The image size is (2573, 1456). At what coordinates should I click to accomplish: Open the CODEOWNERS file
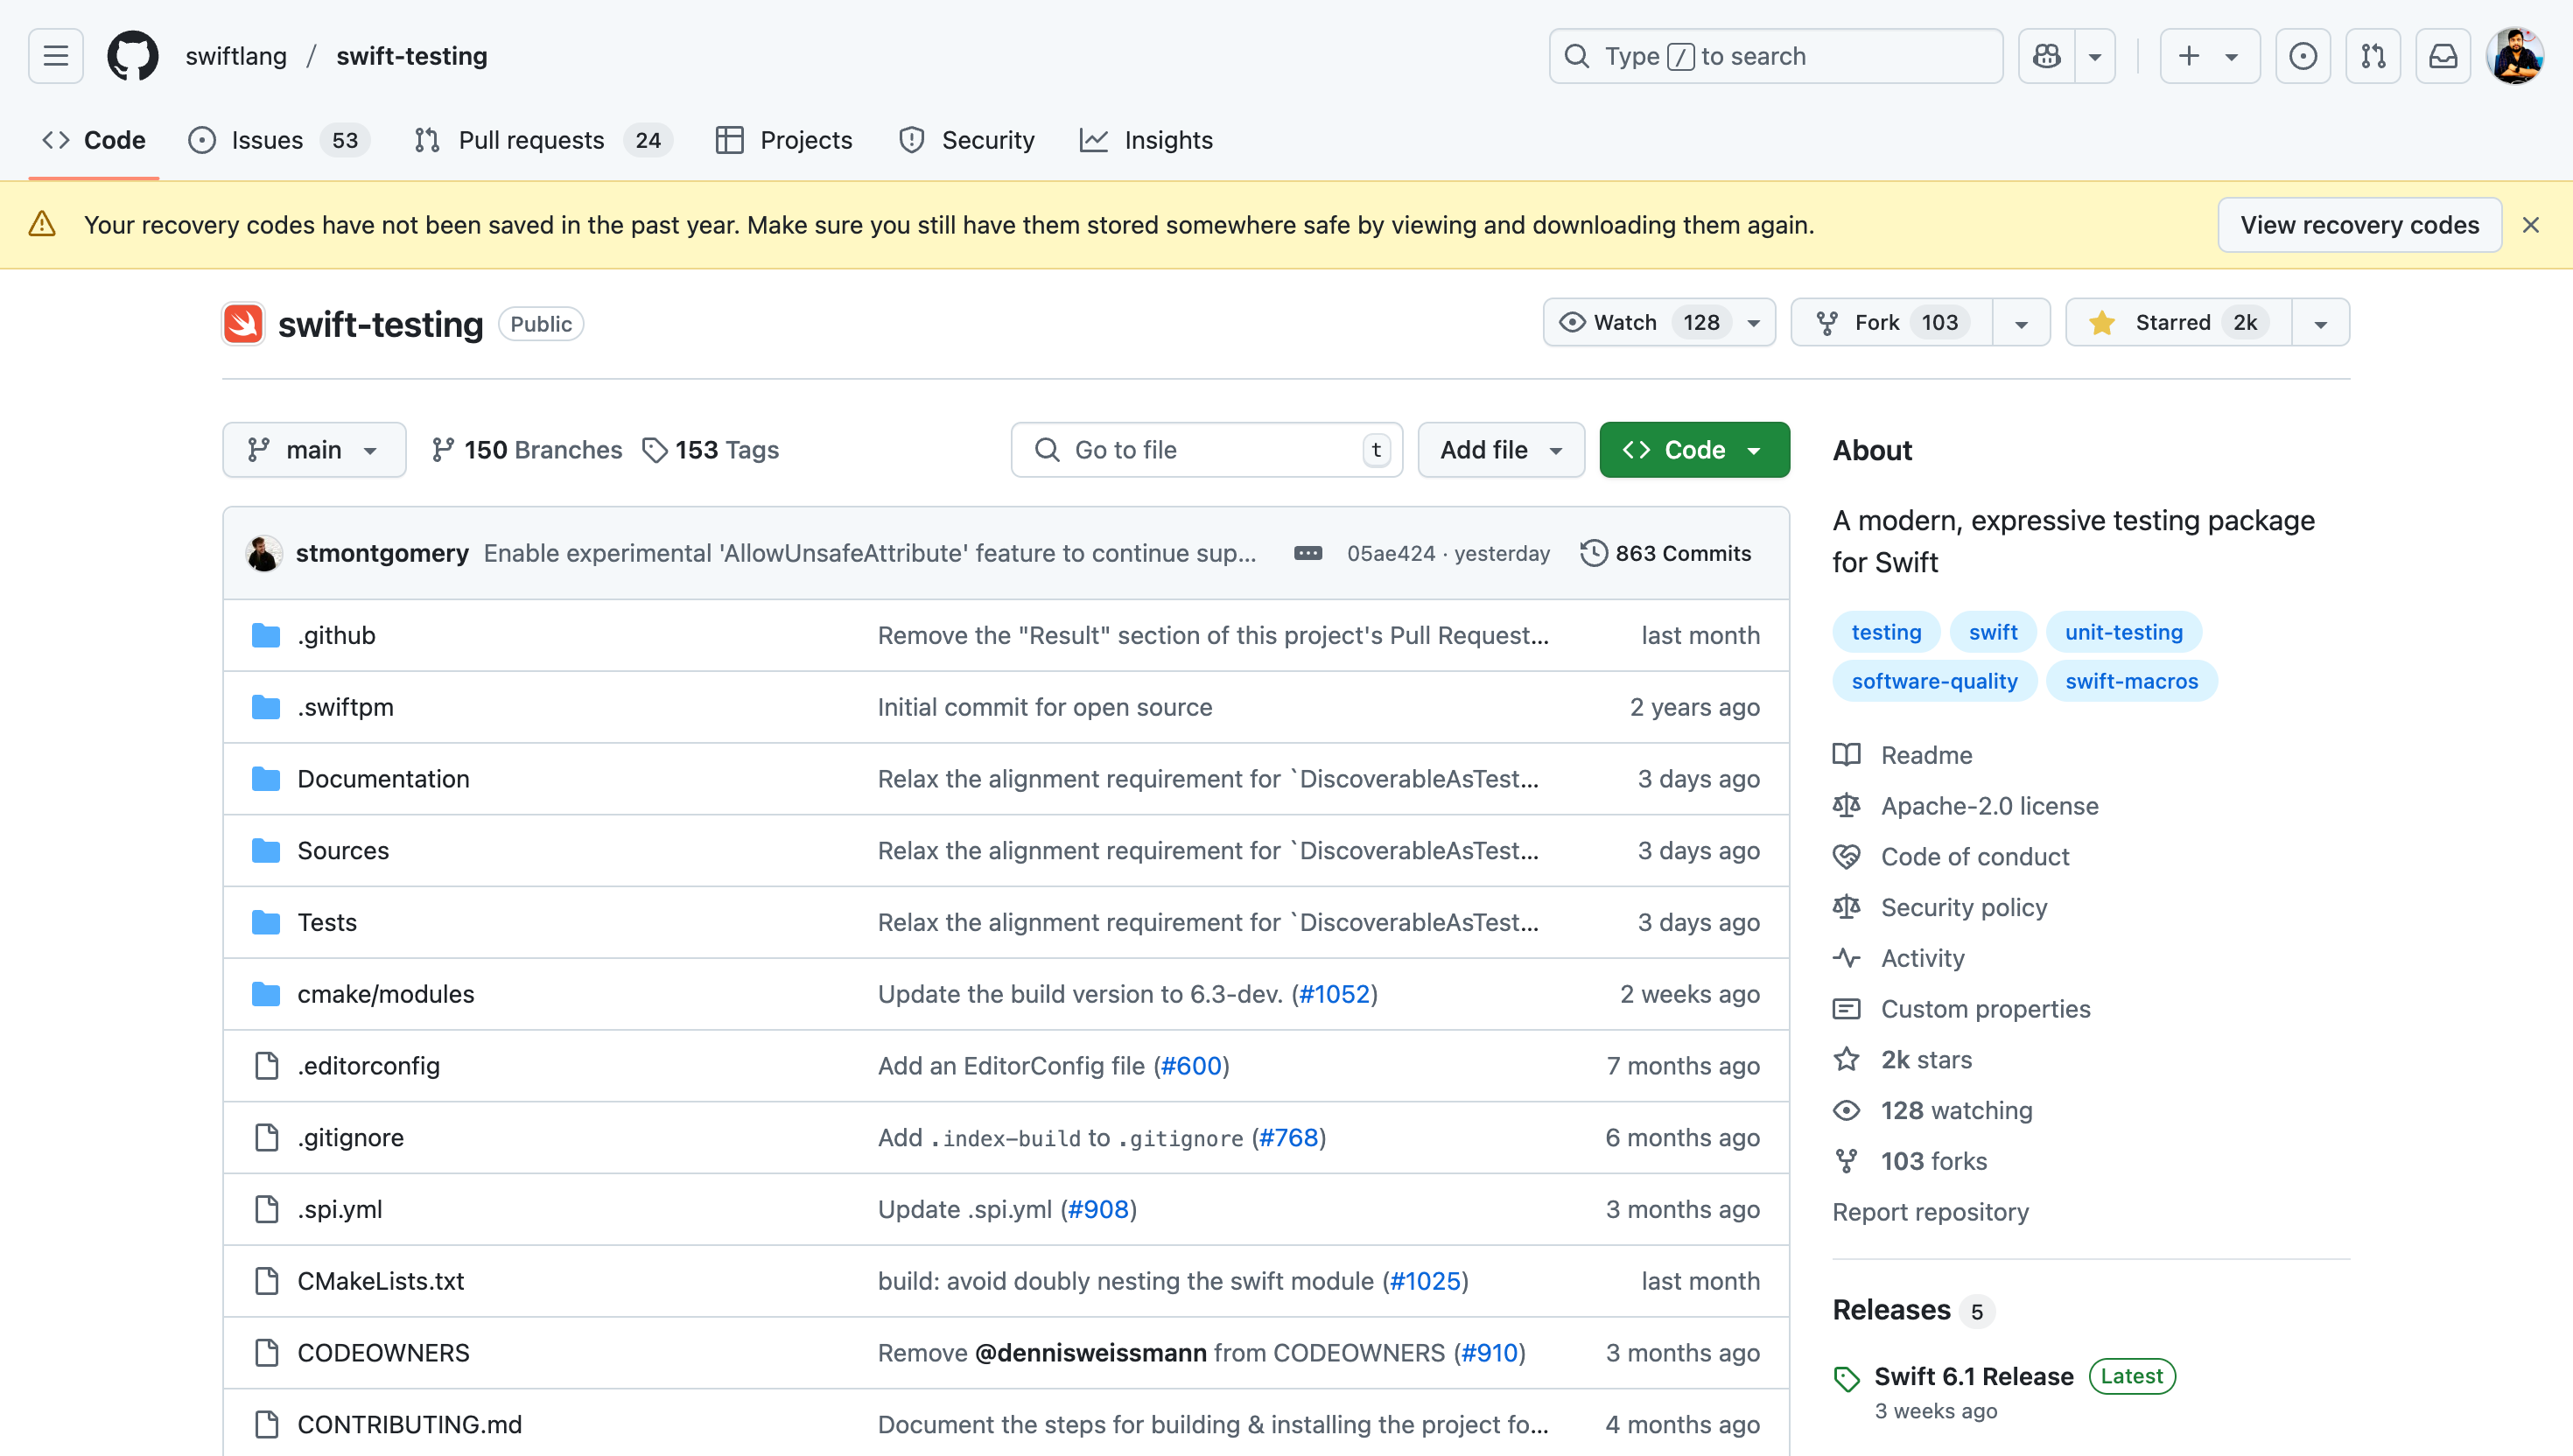click(383, 1352)
